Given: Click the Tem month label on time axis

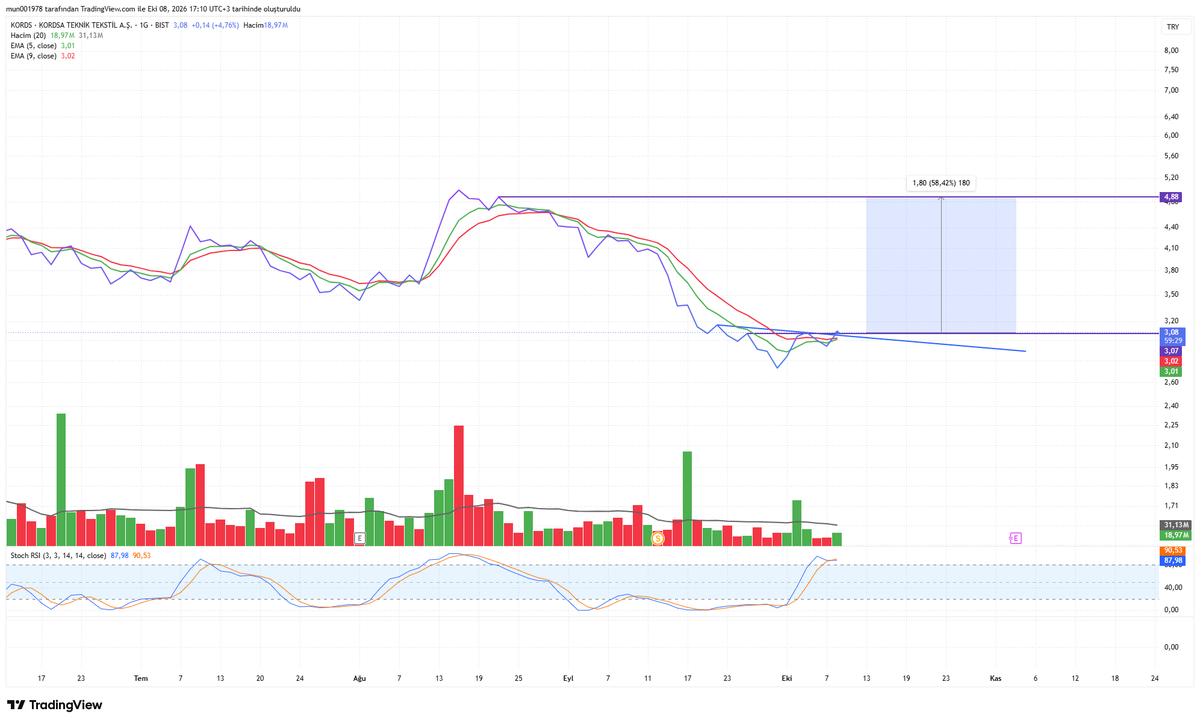Looking at the screenshot, I should (141, 678).
